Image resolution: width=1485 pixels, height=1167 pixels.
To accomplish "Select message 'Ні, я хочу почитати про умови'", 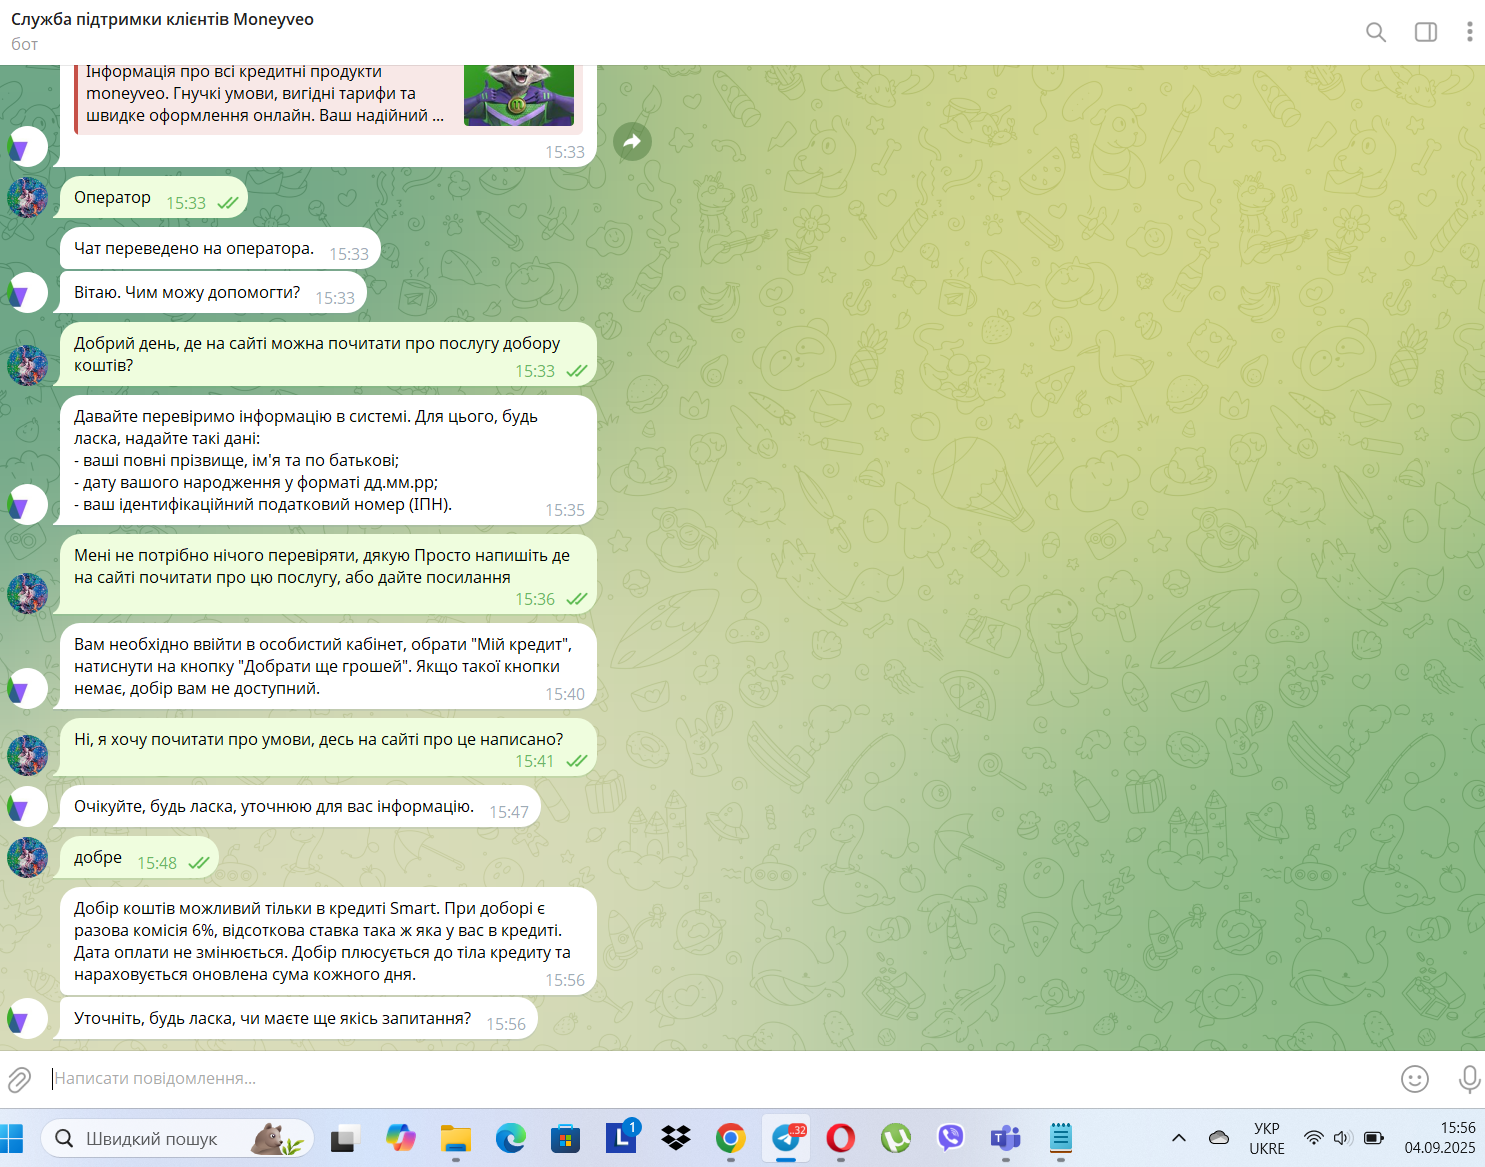I will (x=328, y=748).
